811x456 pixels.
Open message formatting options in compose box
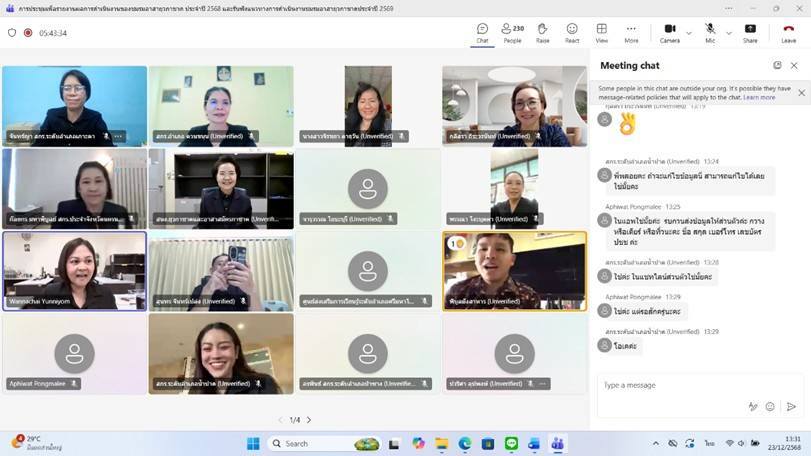(x=753, y=406)
